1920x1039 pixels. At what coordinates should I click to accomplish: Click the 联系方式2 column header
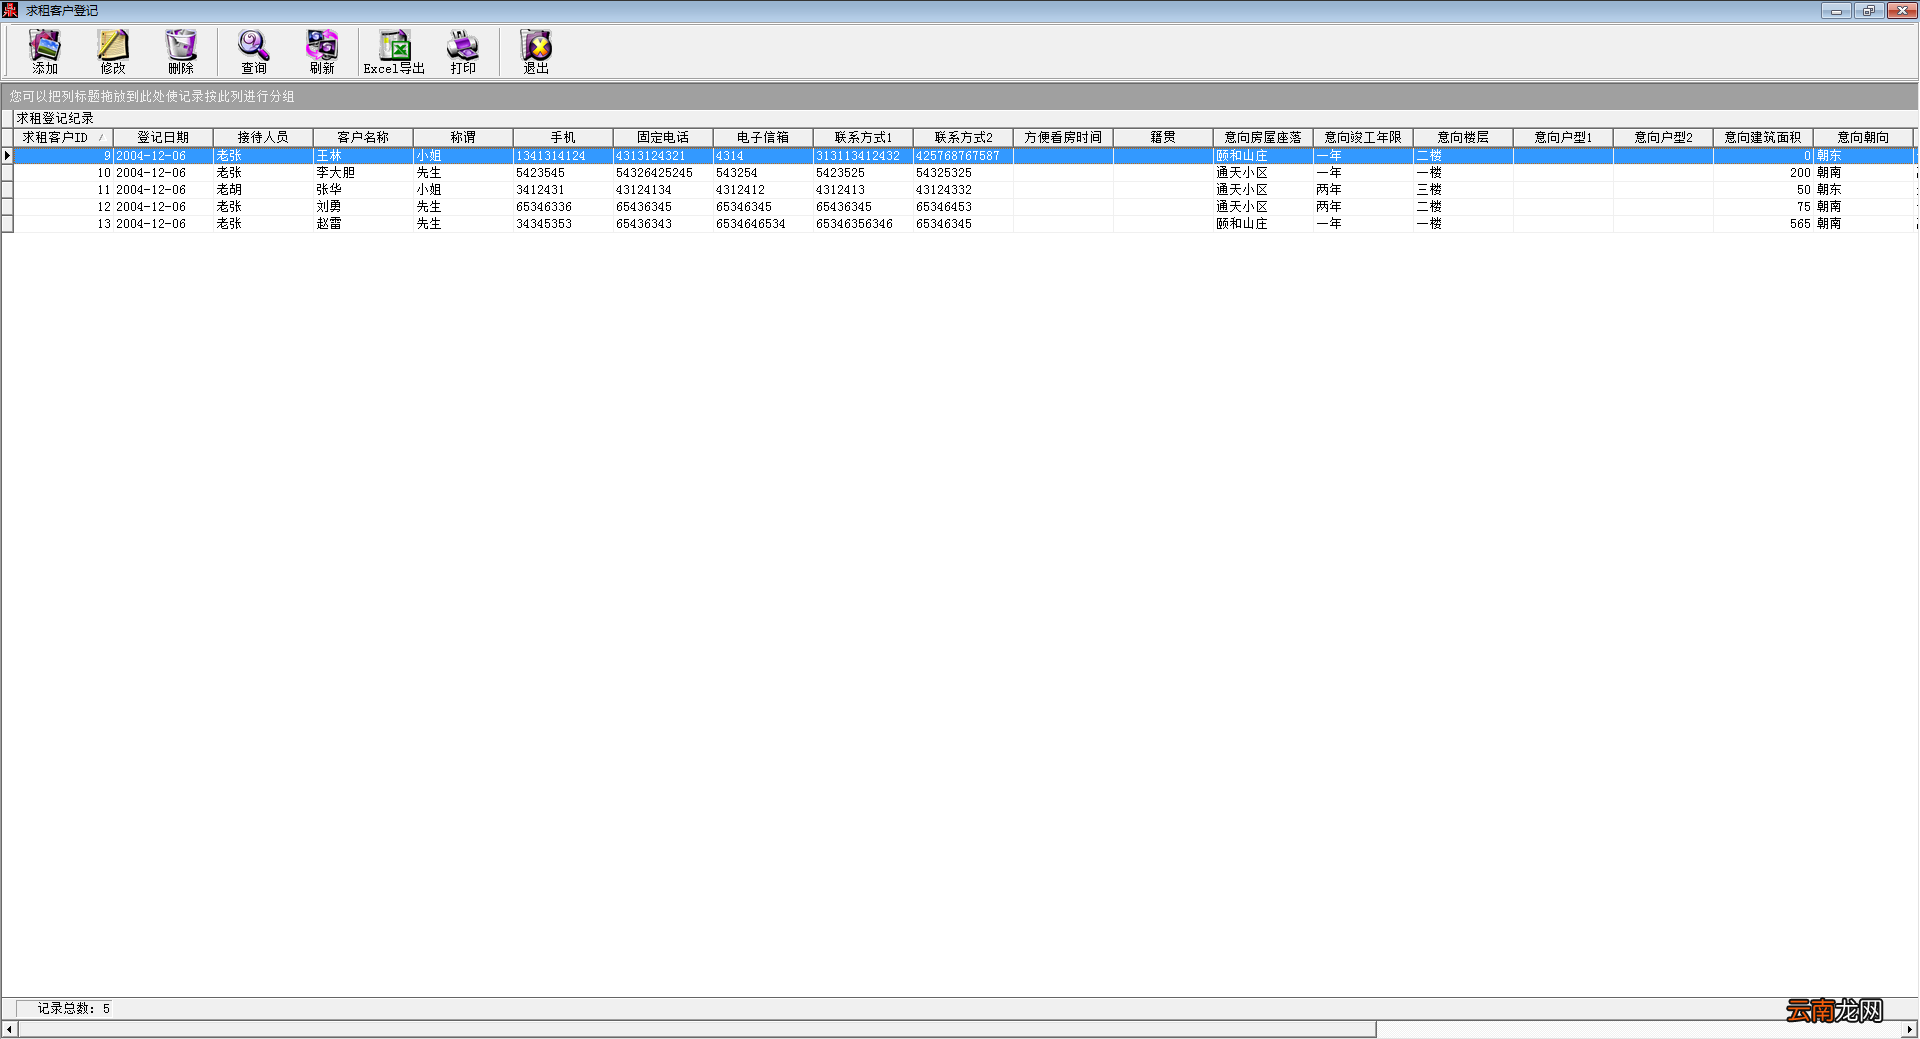[963, 137]
